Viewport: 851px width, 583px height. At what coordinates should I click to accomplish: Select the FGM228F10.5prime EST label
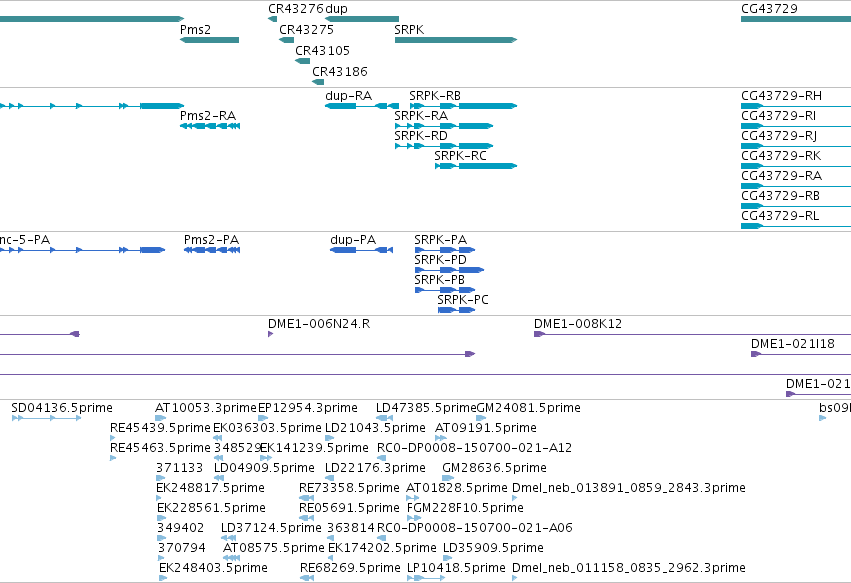[x=465, y=509]
